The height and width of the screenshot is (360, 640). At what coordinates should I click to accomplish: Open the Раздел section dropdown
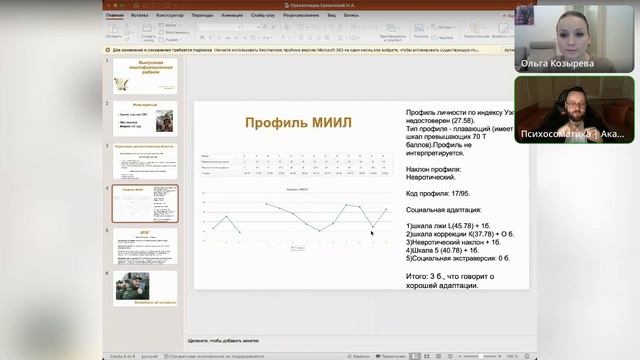[170, 40]
